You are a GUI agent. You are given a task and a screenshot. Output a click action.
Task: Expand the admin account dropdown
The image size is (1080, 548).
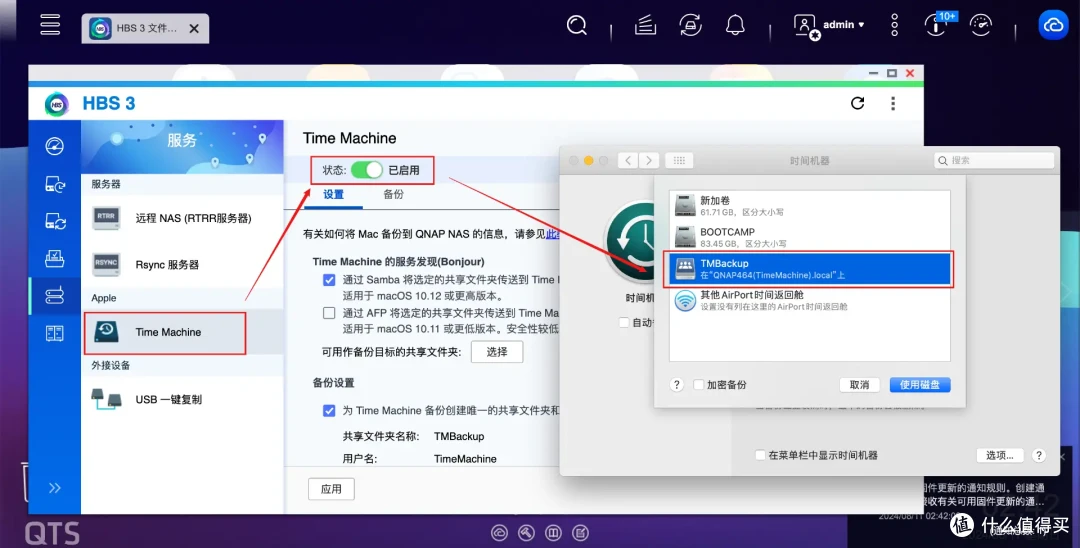(x=844, y=25)
